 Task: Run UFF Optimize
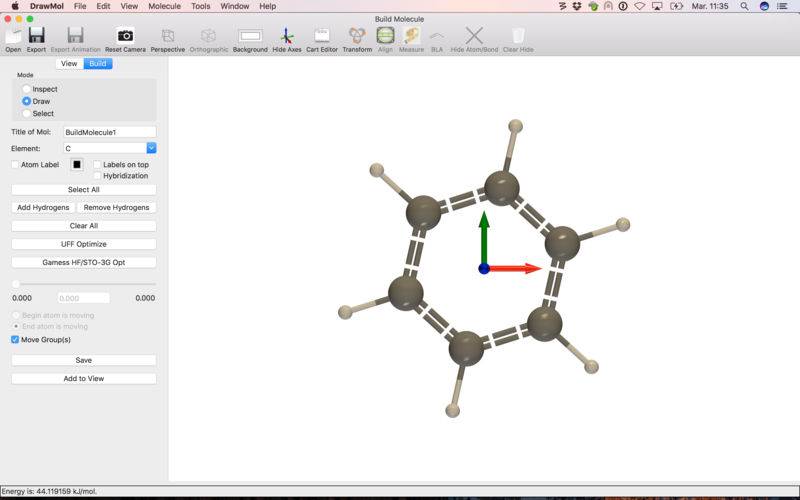[84, 244]
